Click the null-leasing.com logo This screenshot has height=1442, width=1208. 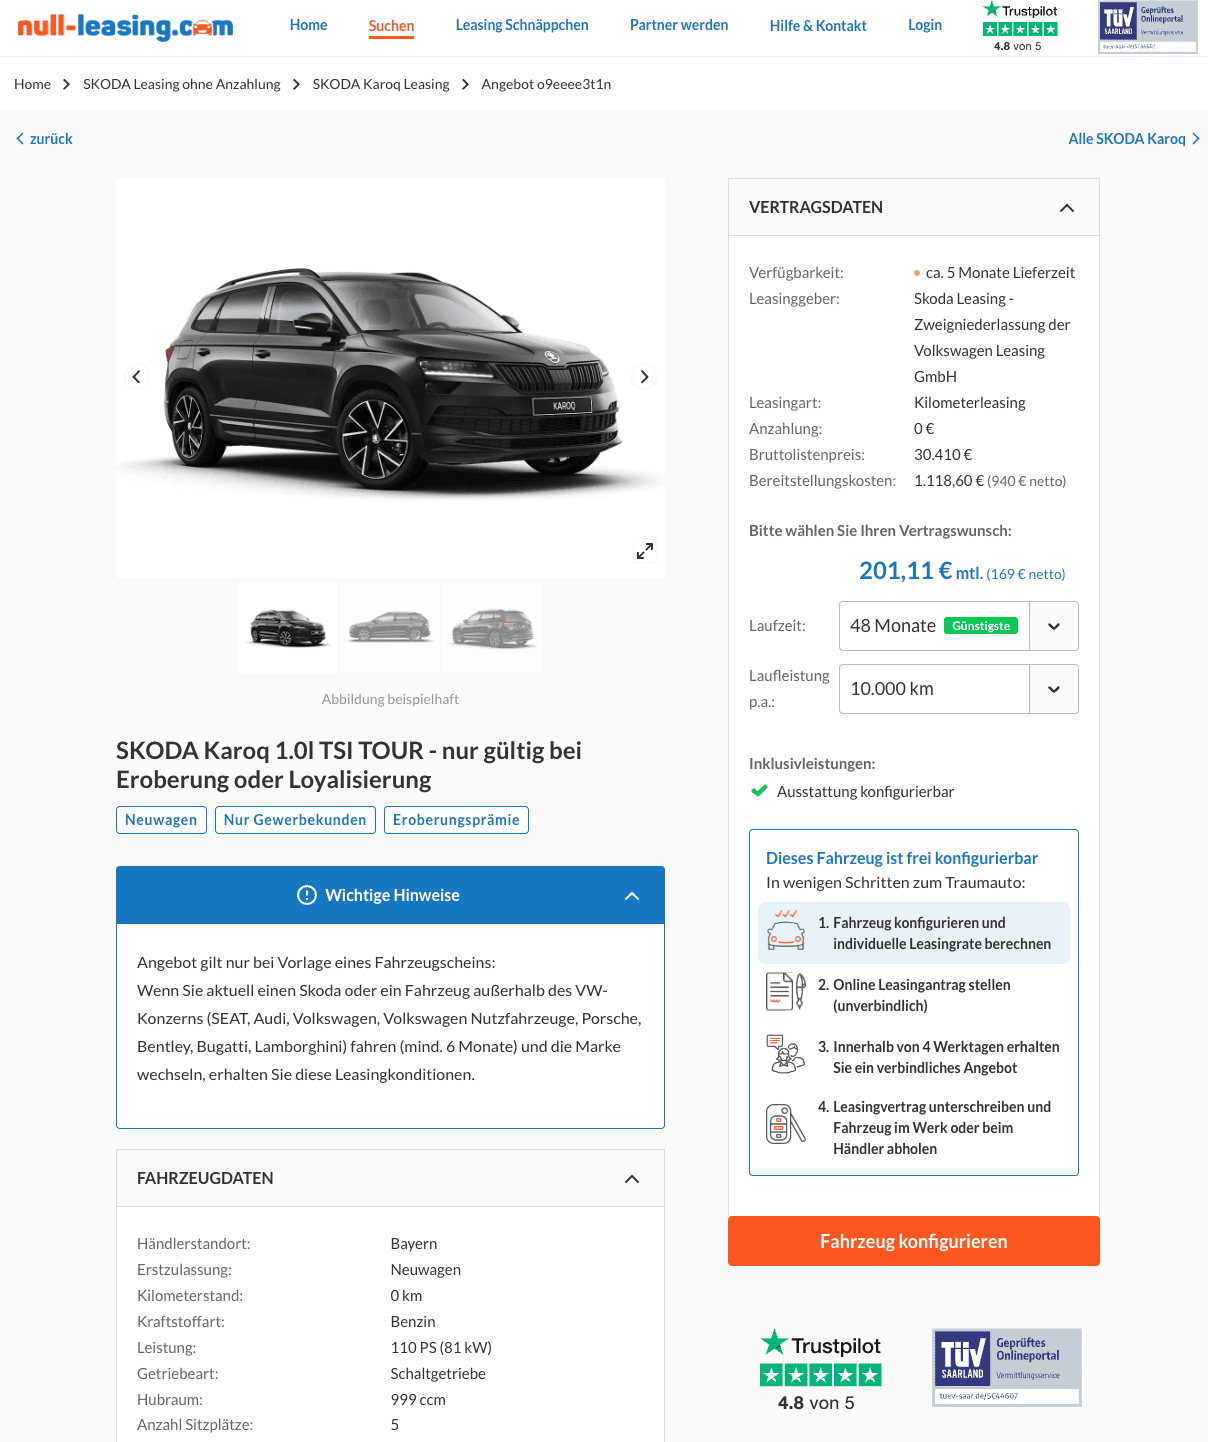(x=125, y=26)
